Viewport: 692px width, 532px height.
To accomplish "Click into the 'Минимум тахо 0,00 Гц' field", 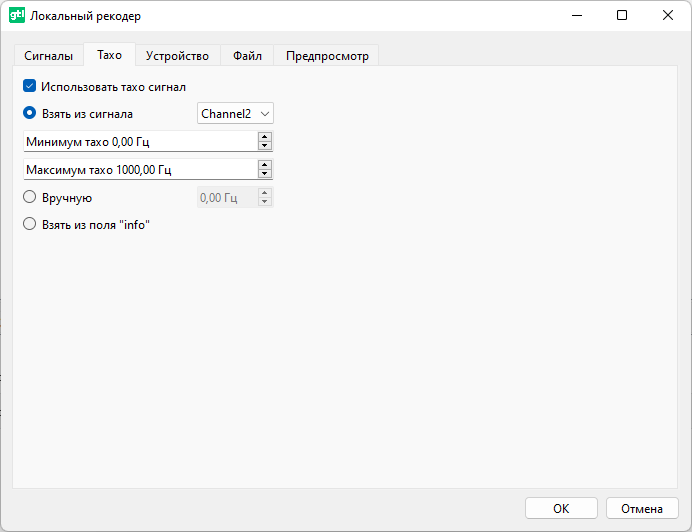I will [x=138, y=142].
